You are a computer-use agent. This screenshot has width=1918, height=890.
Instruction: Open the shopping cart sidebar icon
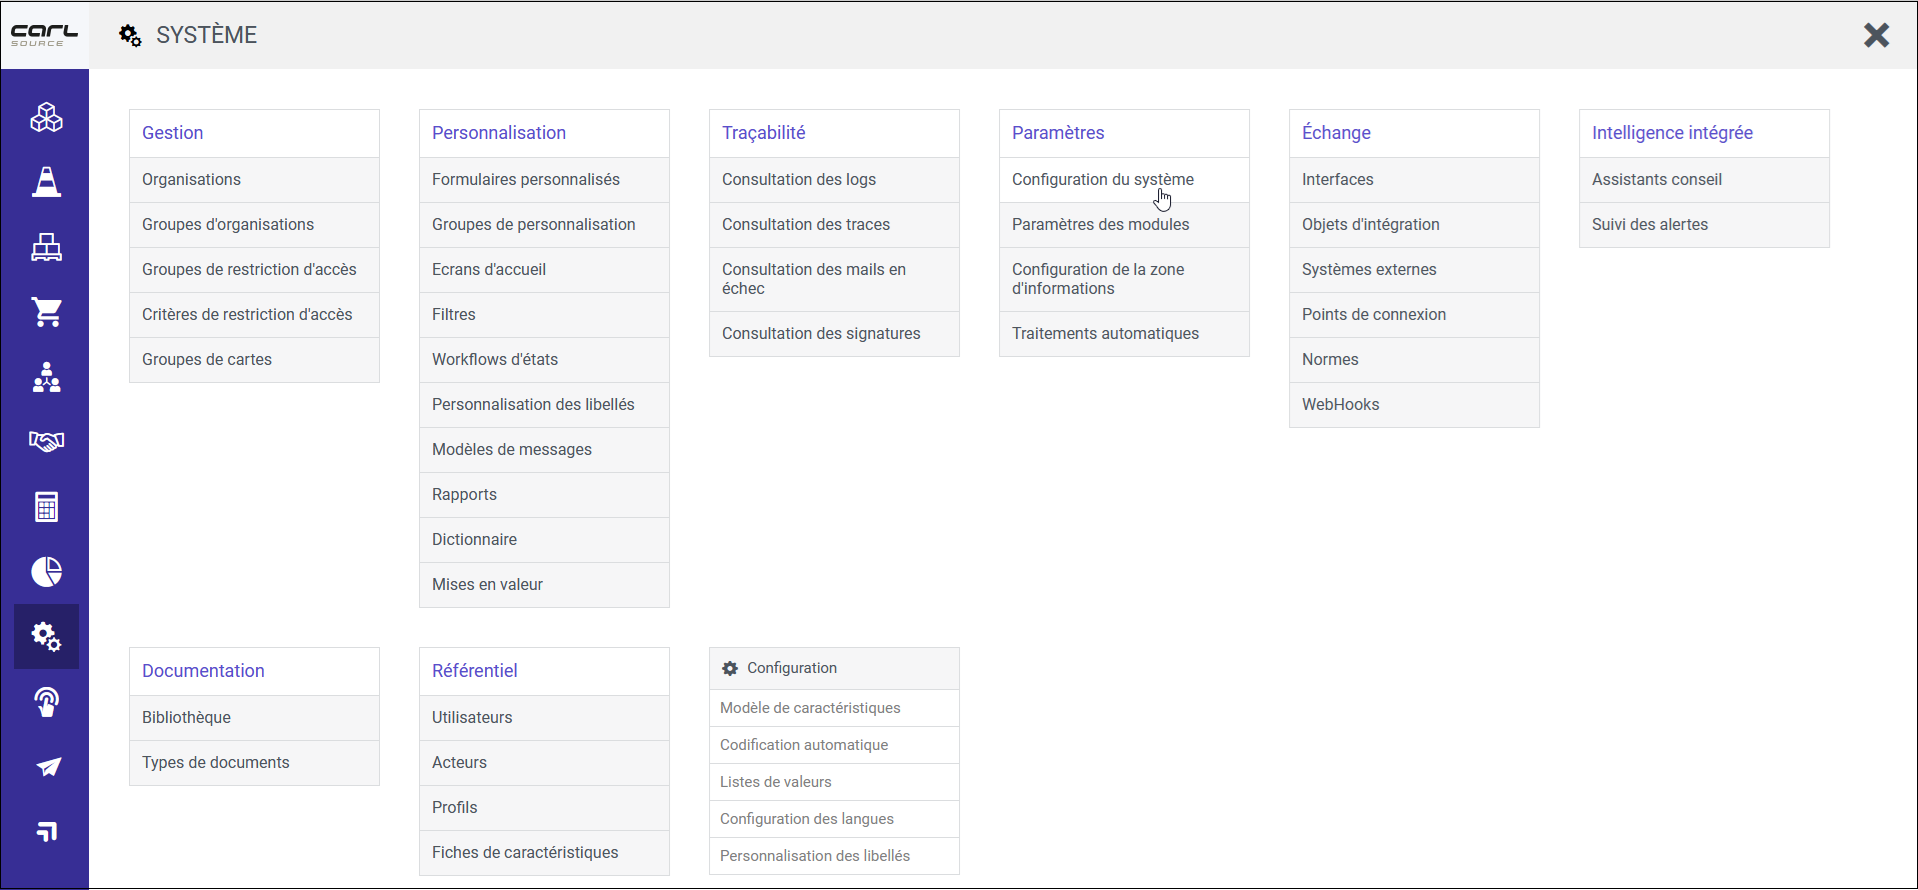click(46, 312)
